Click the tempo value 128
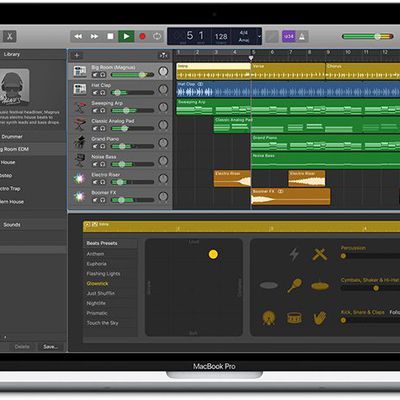400x400 pixels. click(221, 36)
